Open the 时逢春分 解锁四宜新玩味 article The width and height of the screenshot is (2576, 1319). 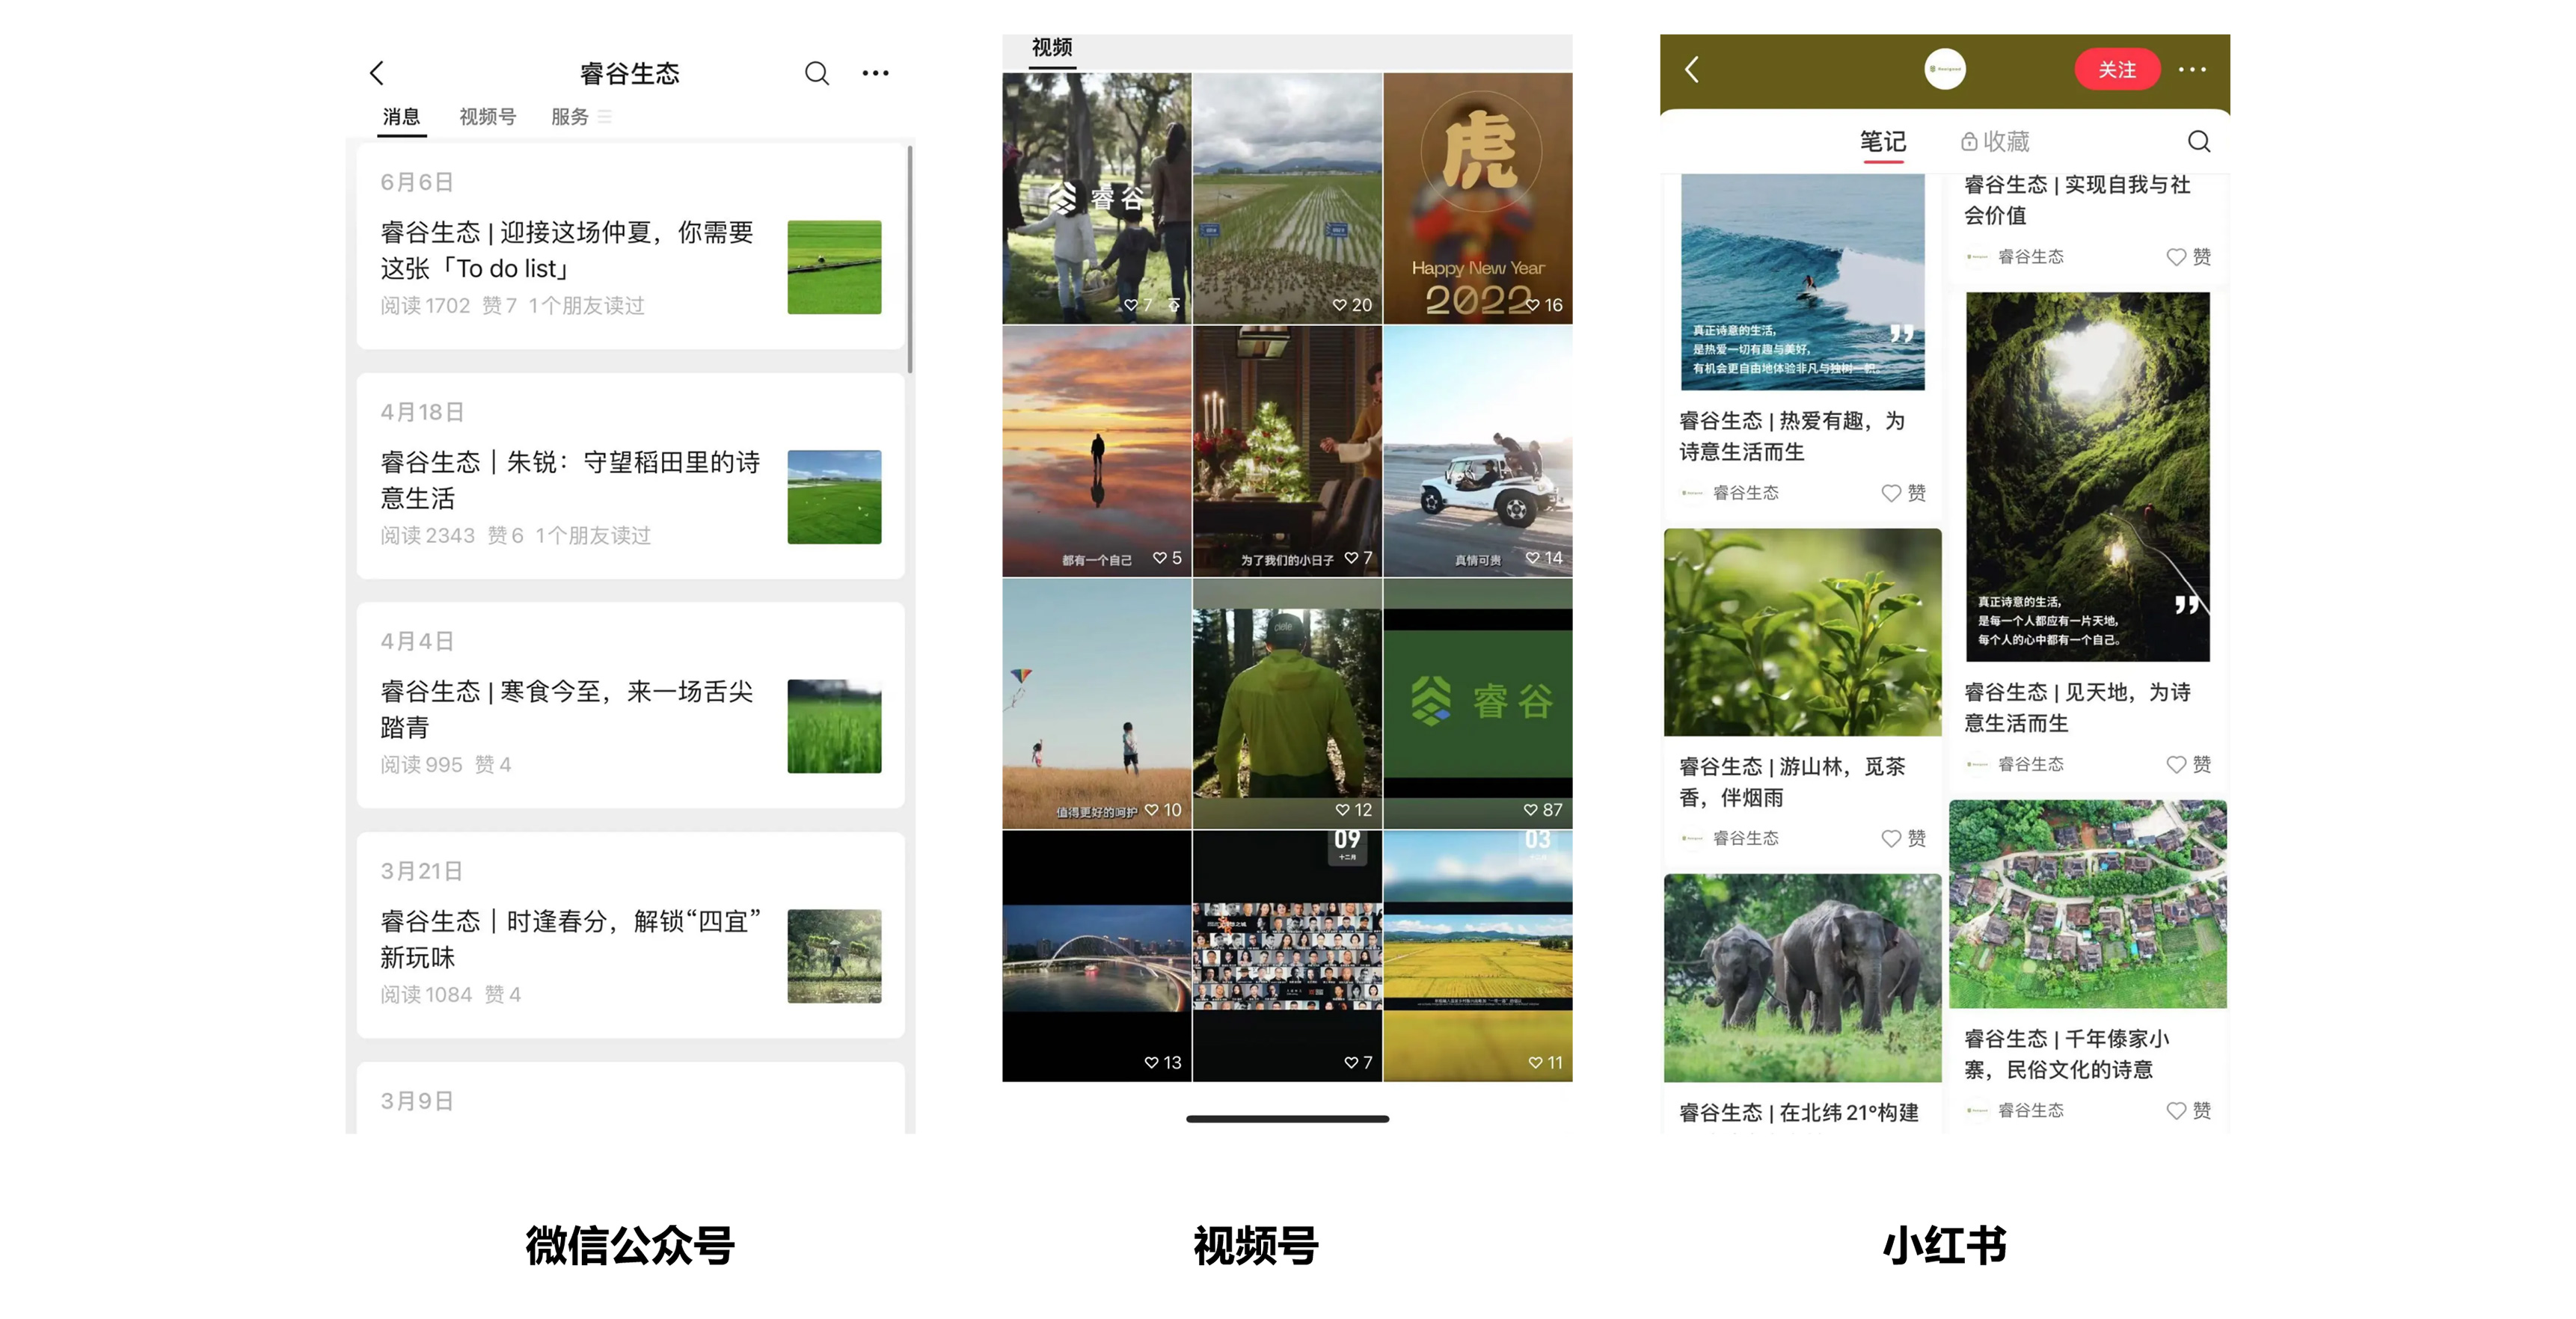[631, 935]
